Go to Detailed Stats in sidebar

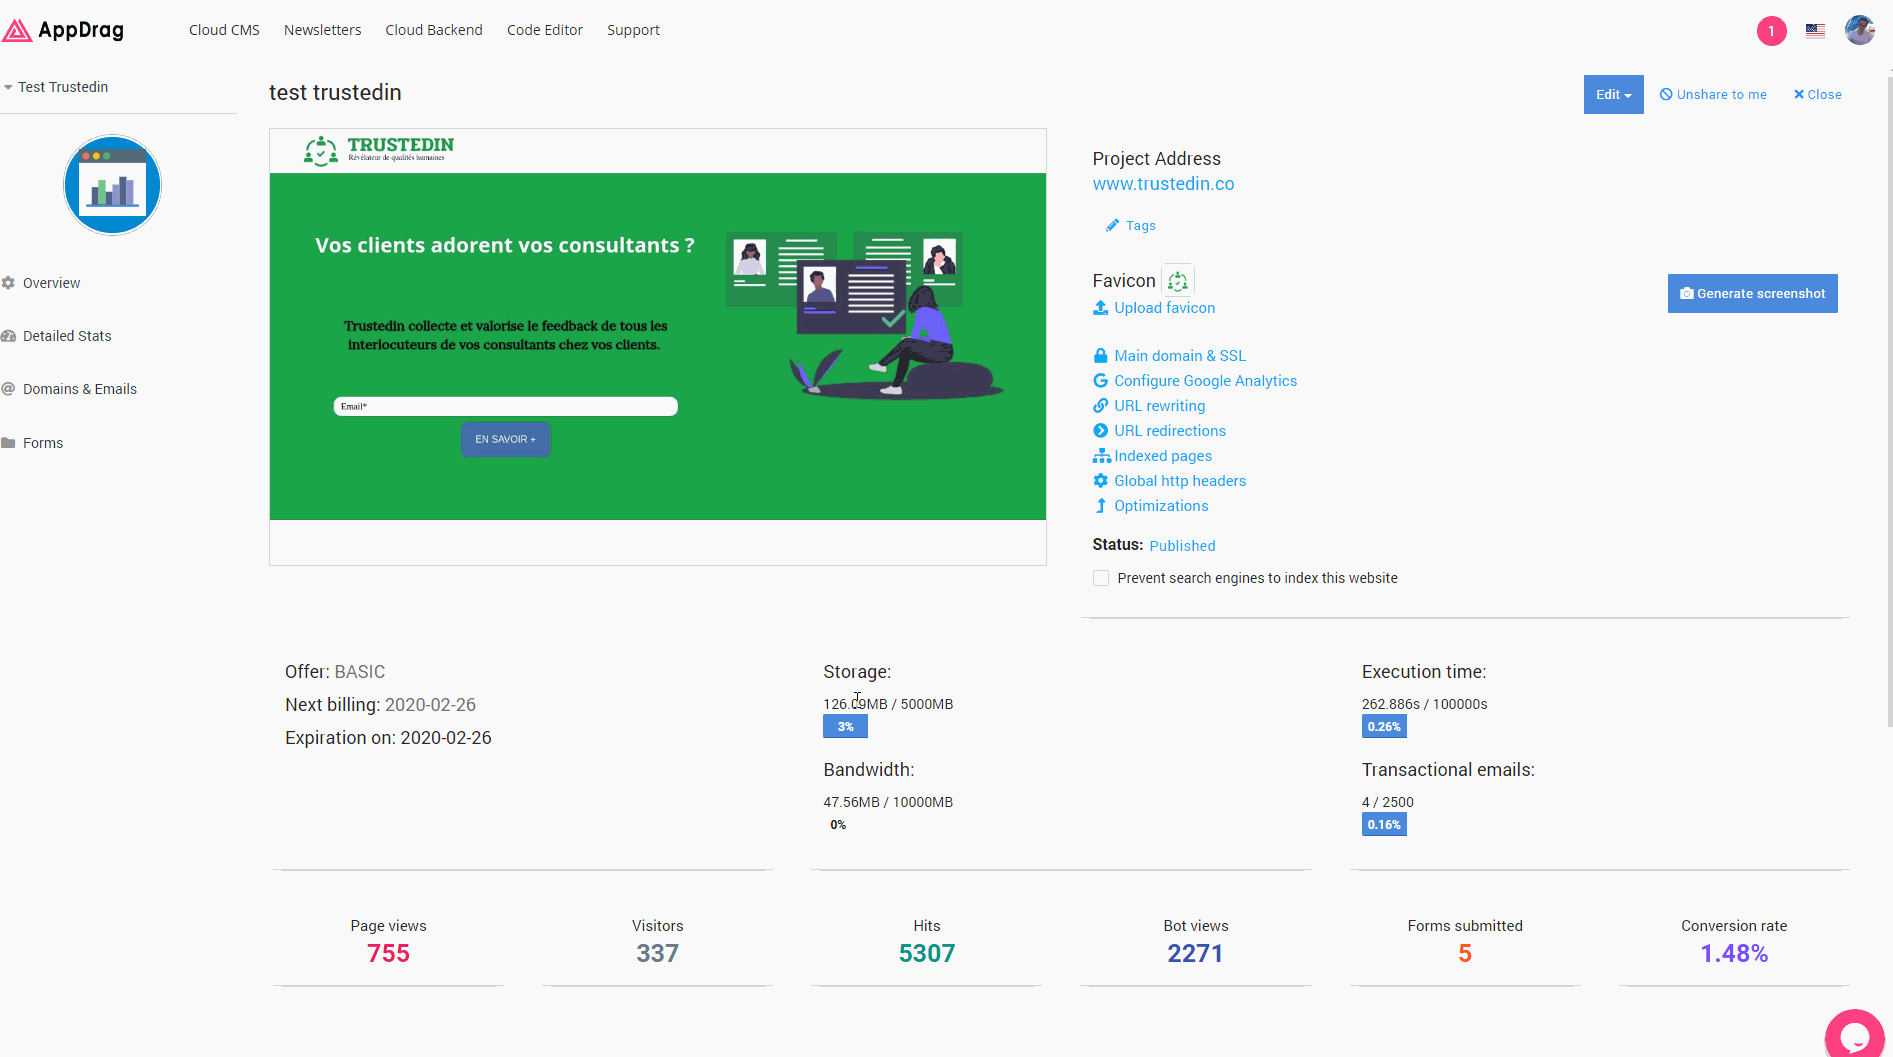pyautogui.click(x=67, y=336)
